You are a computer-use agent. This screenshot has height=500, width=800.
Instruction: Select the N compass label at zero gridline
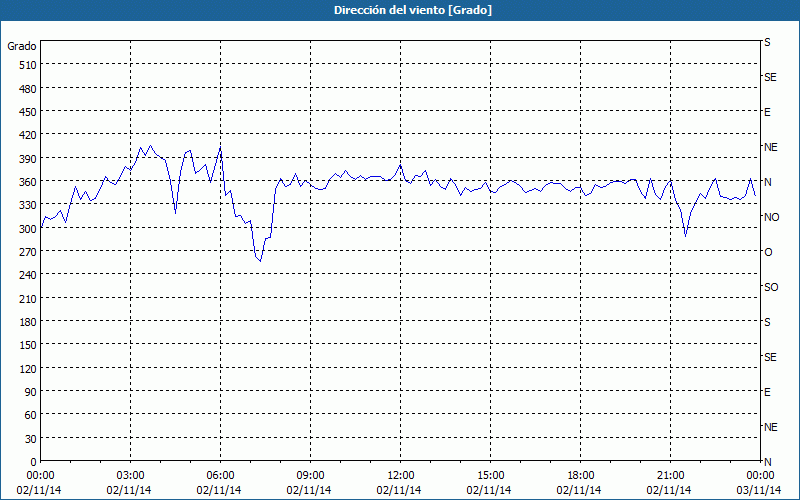click(768, 462)
